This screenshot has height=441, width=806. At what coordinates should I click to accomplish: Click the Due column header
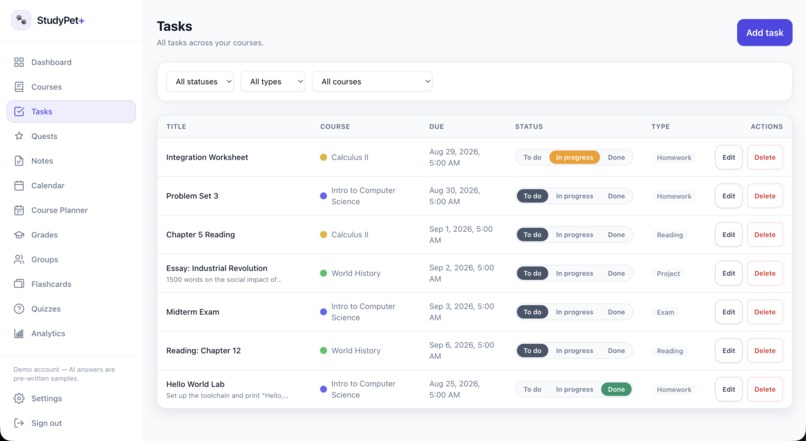[436, 126]
